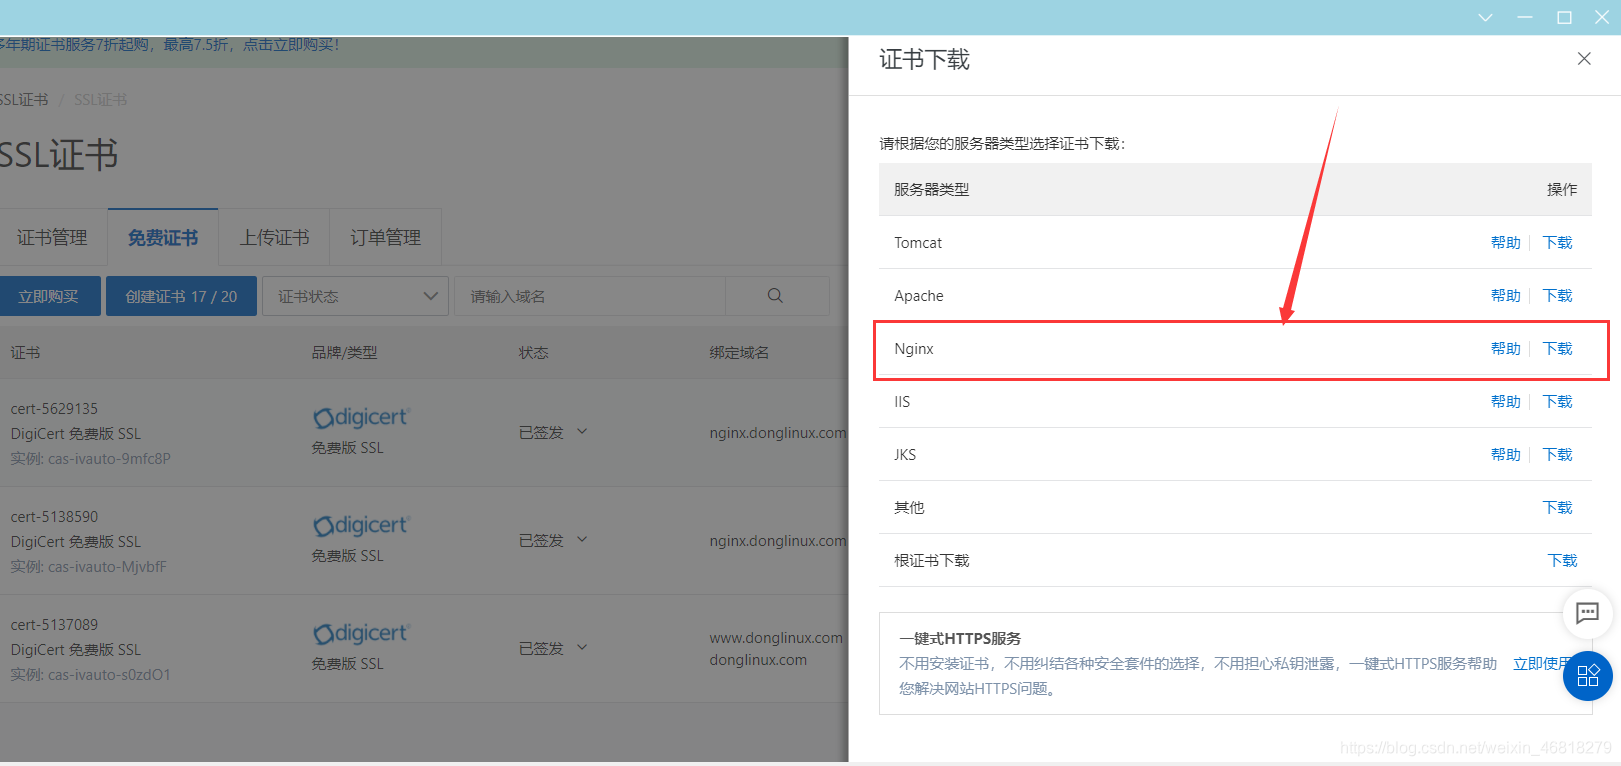This screenshot has height=766, width=1621.
Task: Click the 品牌/类型 column header
Action: (x=344, y=353)
